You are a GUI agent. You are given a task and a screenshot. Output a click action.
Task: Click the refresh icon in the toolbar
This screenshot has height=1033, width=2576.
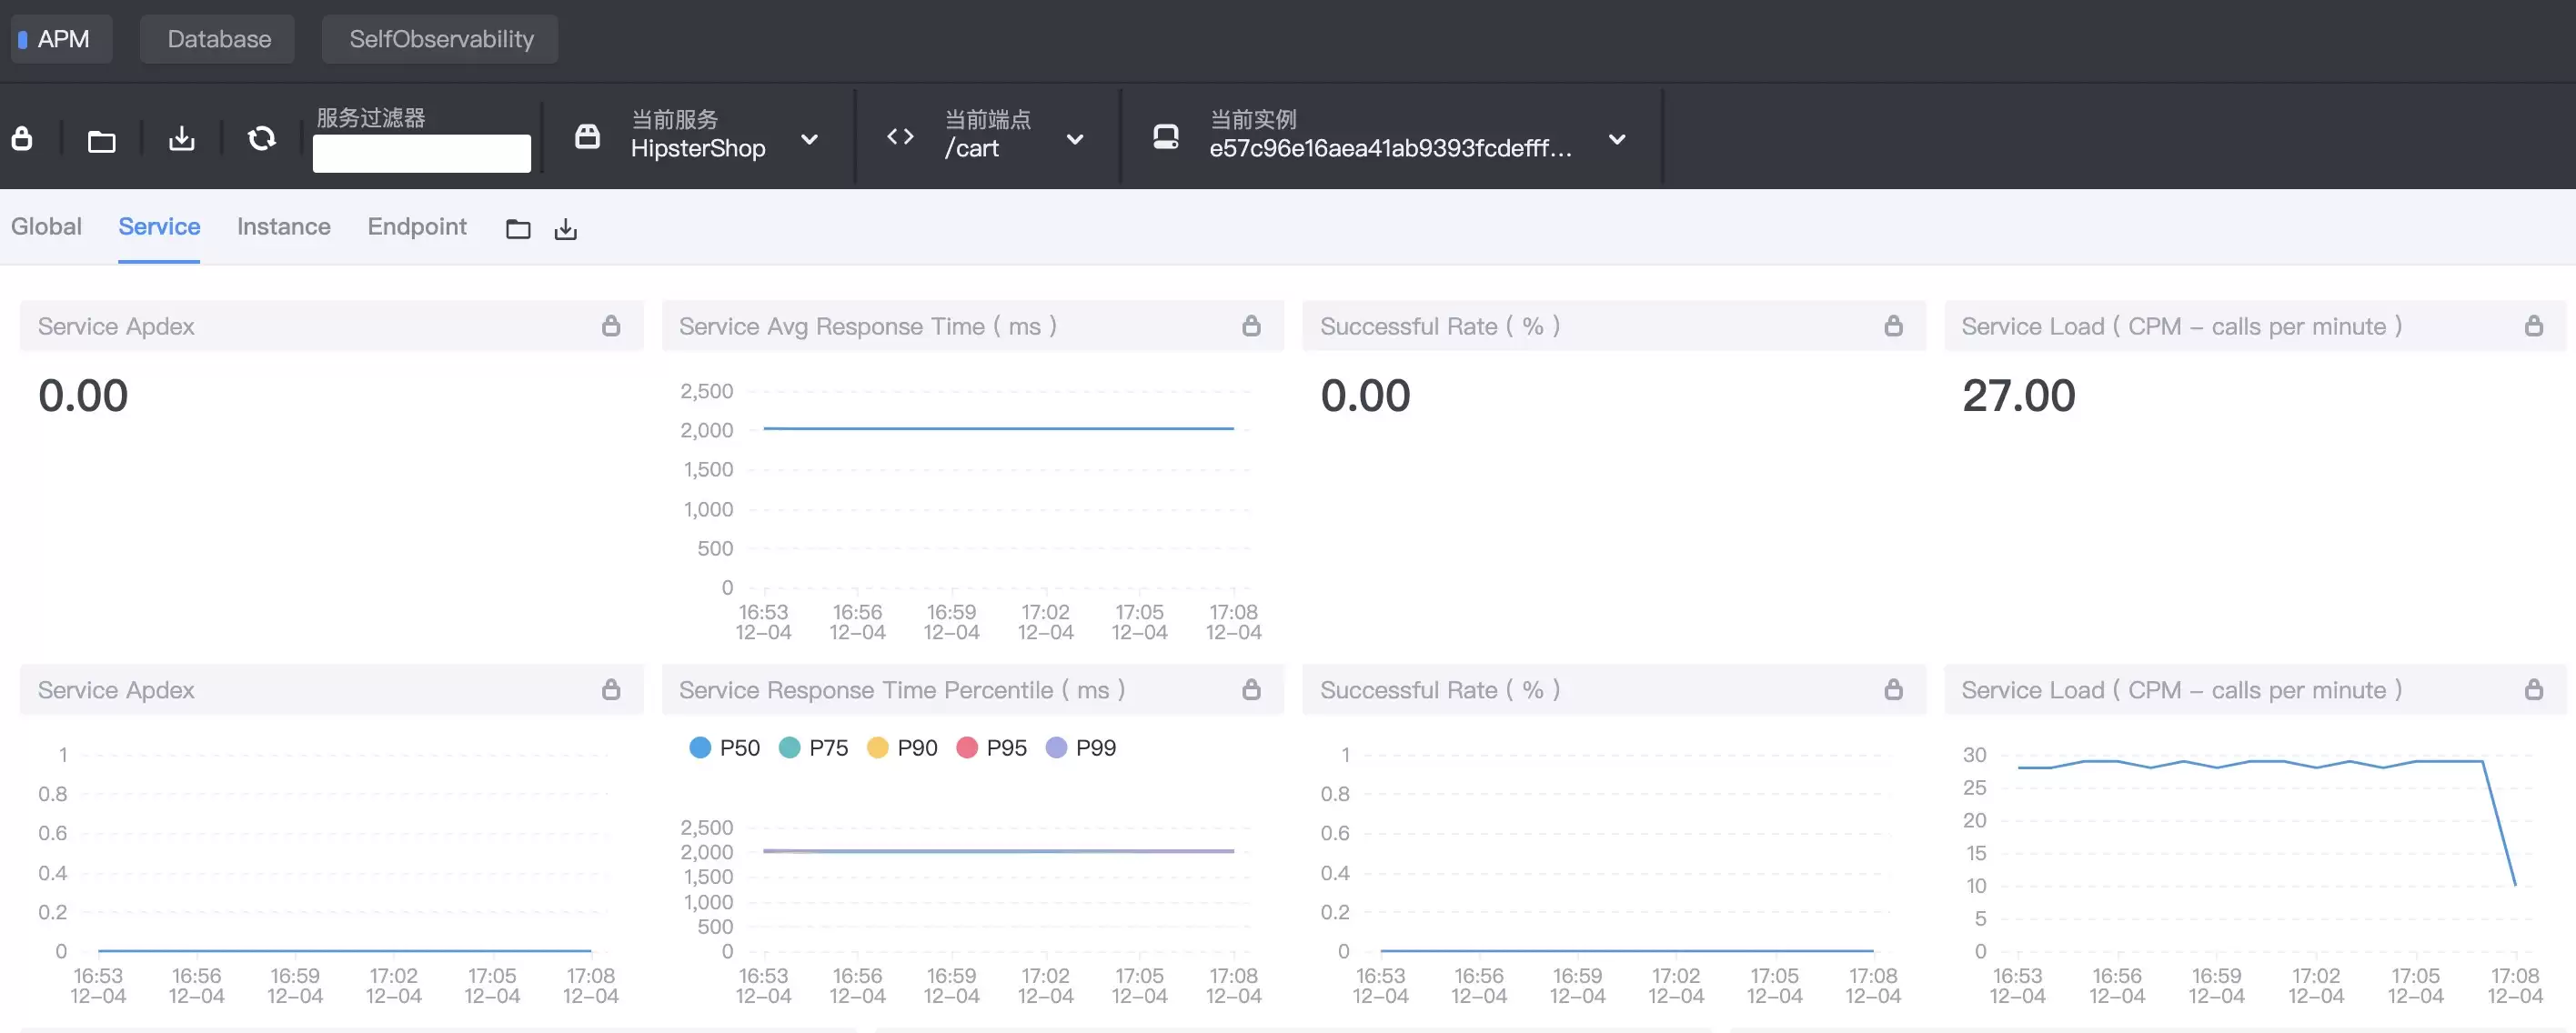pos(262,138)
